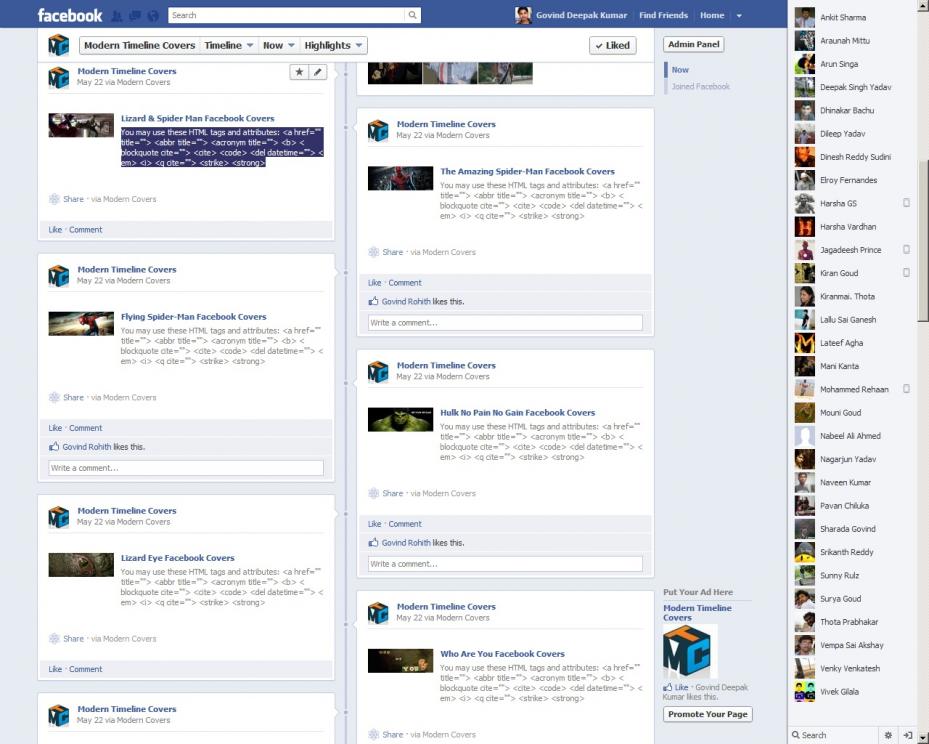Open Govind Rohith under Hulk post
The width and height of the screenshot is (929, 744).
tap(406, 543)
